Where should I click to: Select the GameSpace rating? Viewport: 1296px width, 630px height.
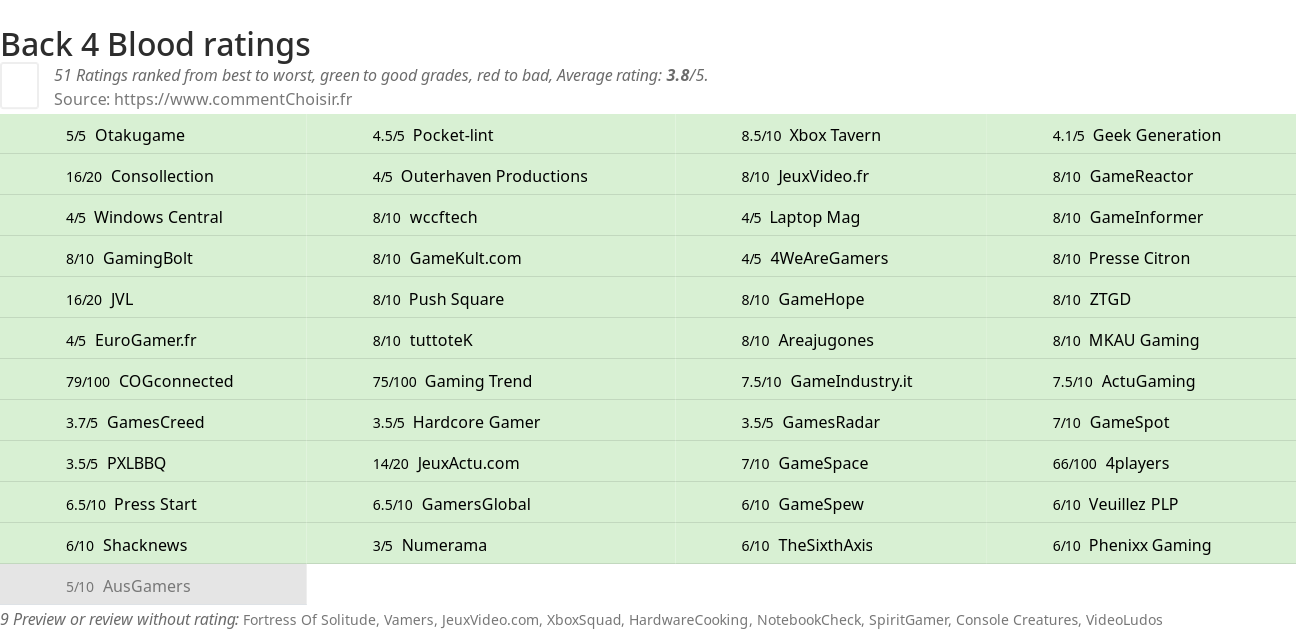point(831,463)
